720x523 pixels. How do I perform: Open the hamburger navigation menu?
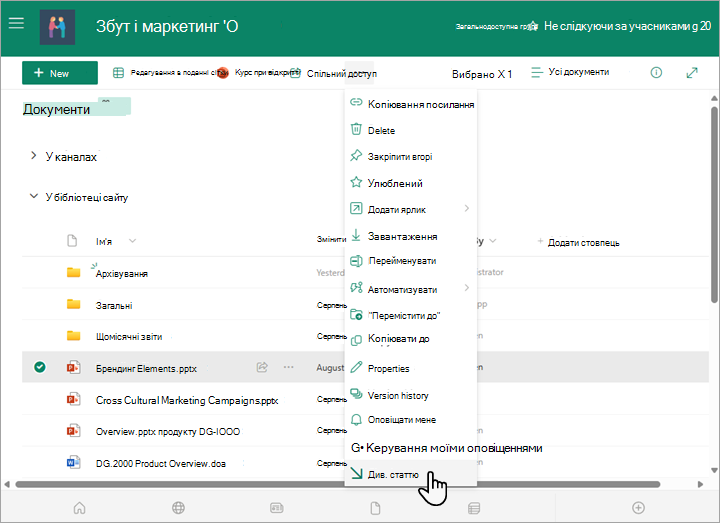(16, 23)
